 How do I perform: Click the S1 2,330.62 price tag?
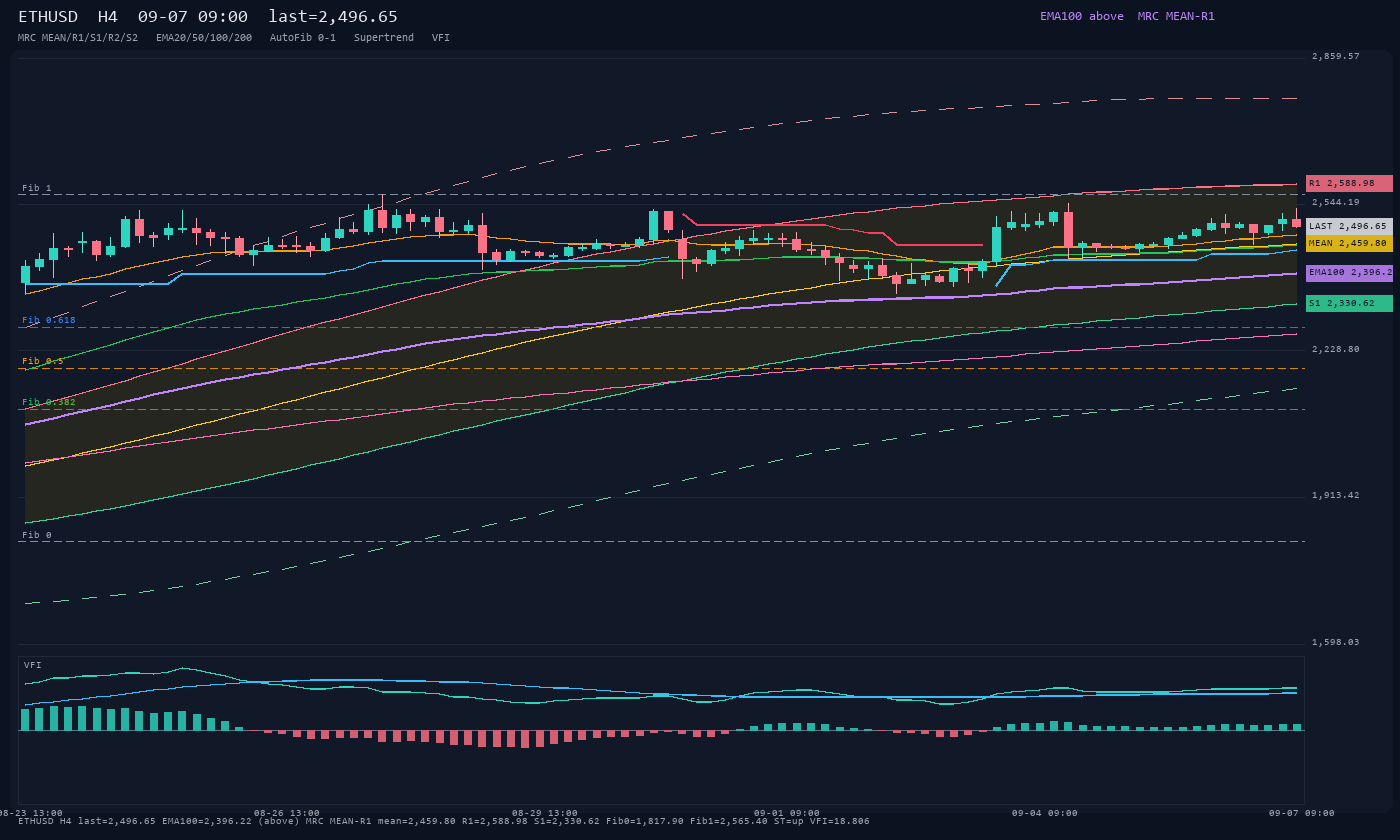coord(1349,303)
